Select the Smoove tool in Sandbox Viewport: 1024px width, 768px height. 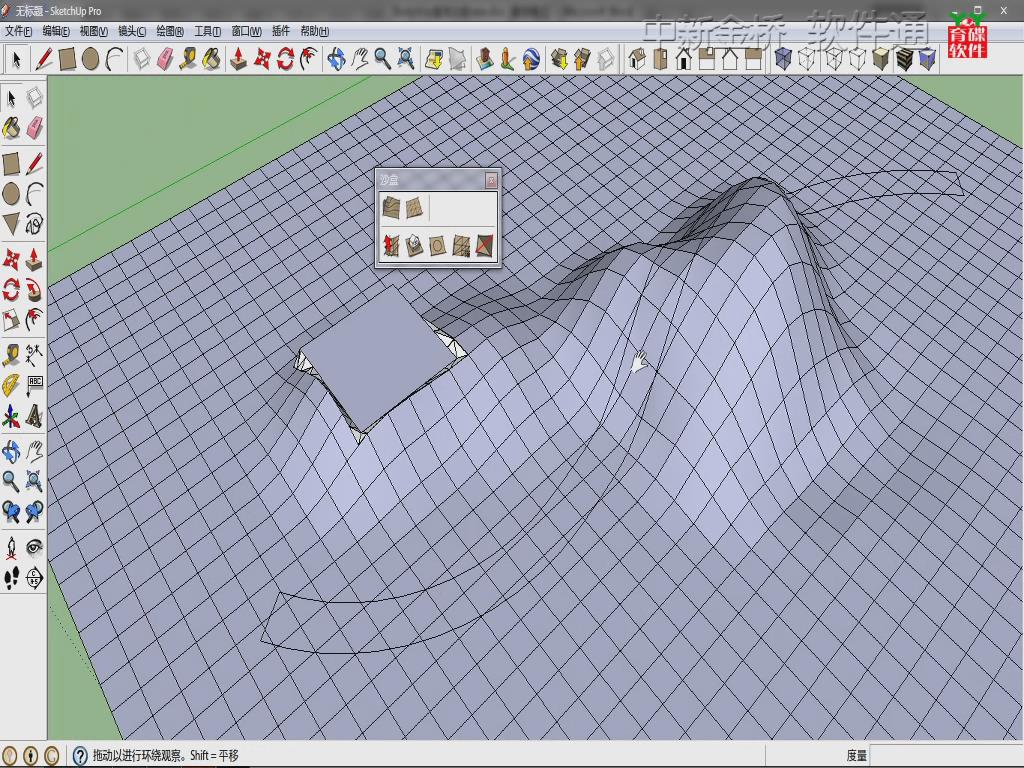[391, 246]
